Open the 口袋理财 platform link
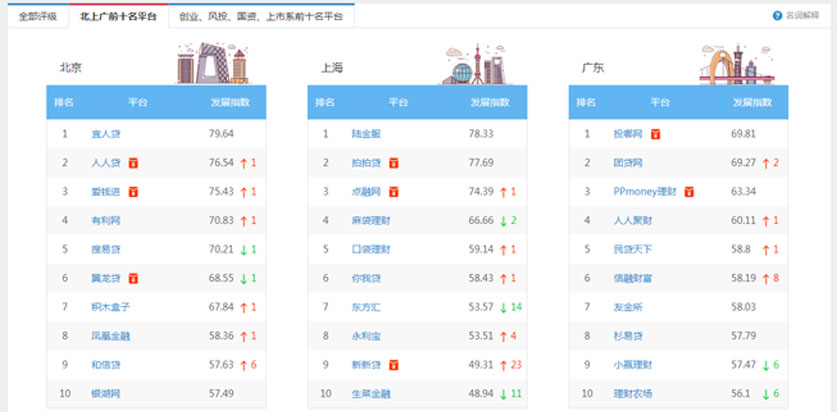 click(x=372, y=249)
